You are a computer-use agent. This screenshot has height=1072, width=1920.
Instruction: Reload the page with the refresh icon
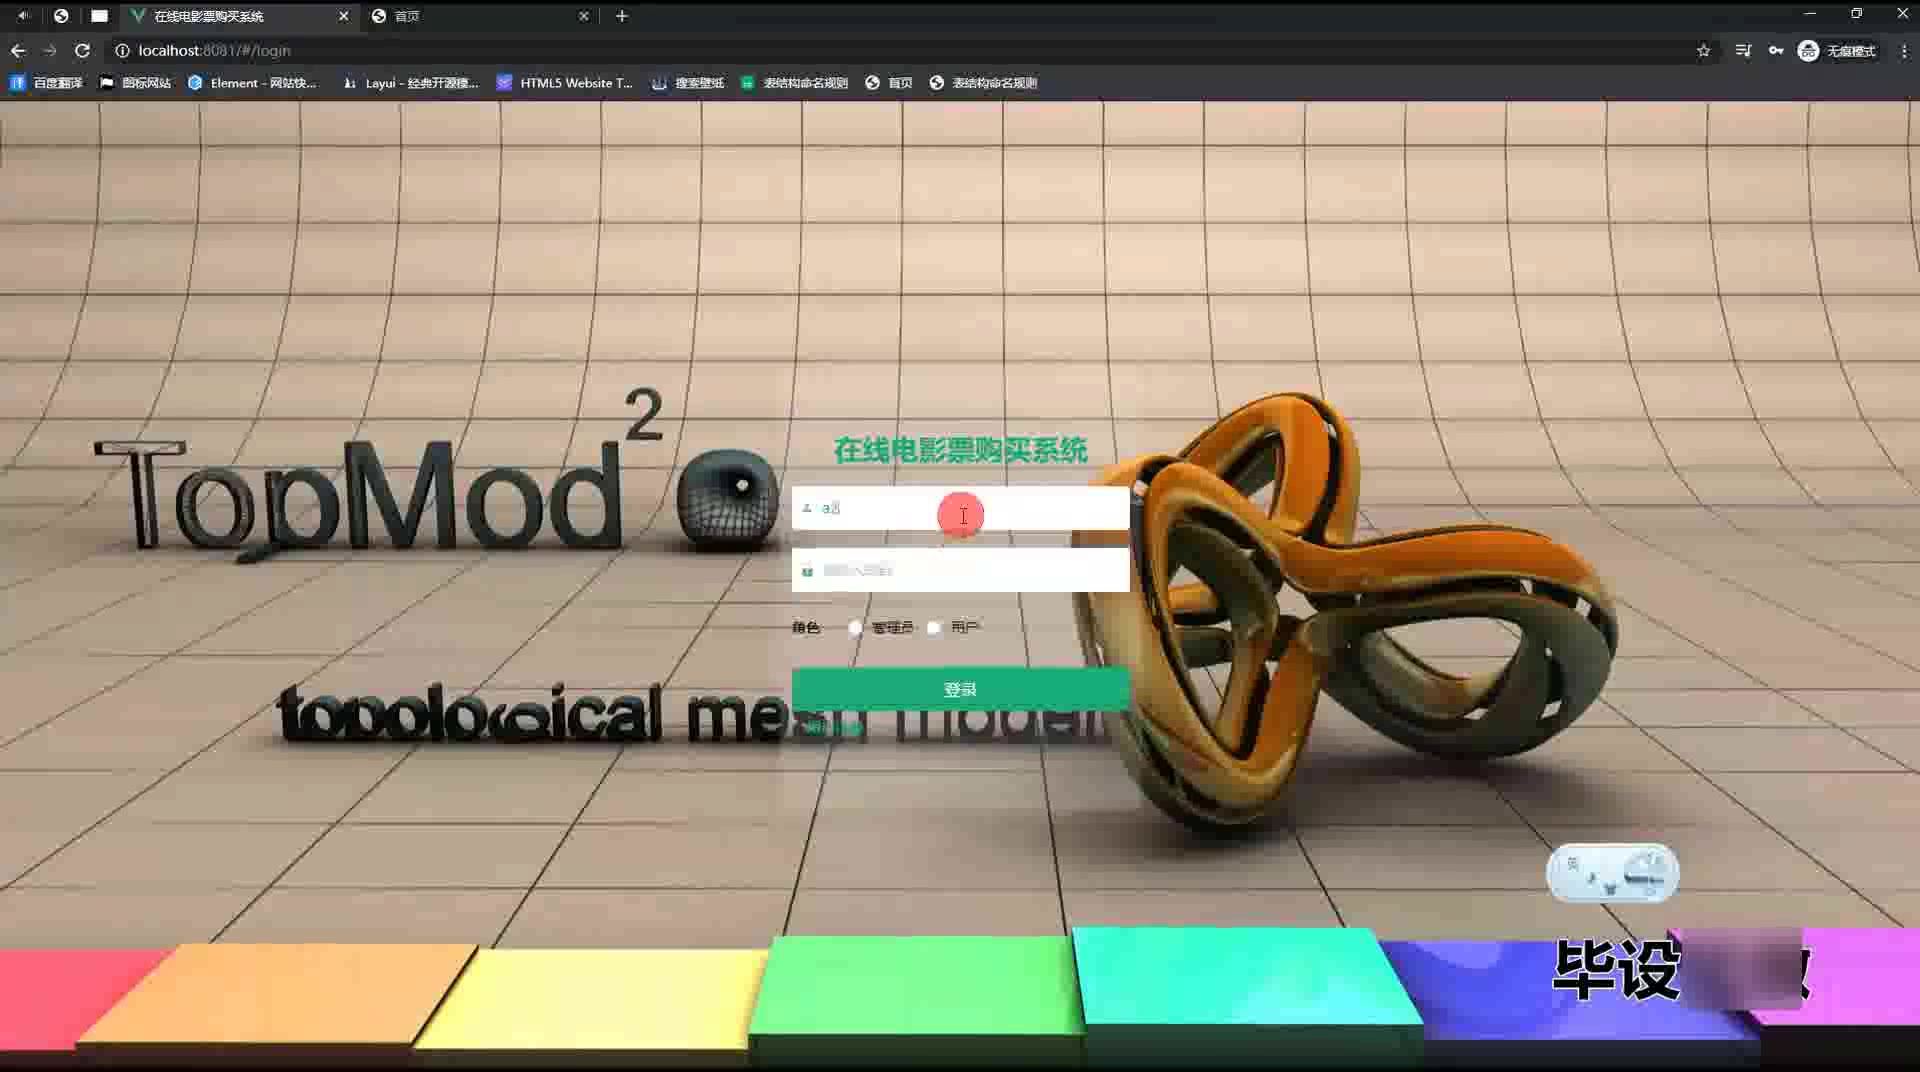pyautogui.click(x=83, y=50)
